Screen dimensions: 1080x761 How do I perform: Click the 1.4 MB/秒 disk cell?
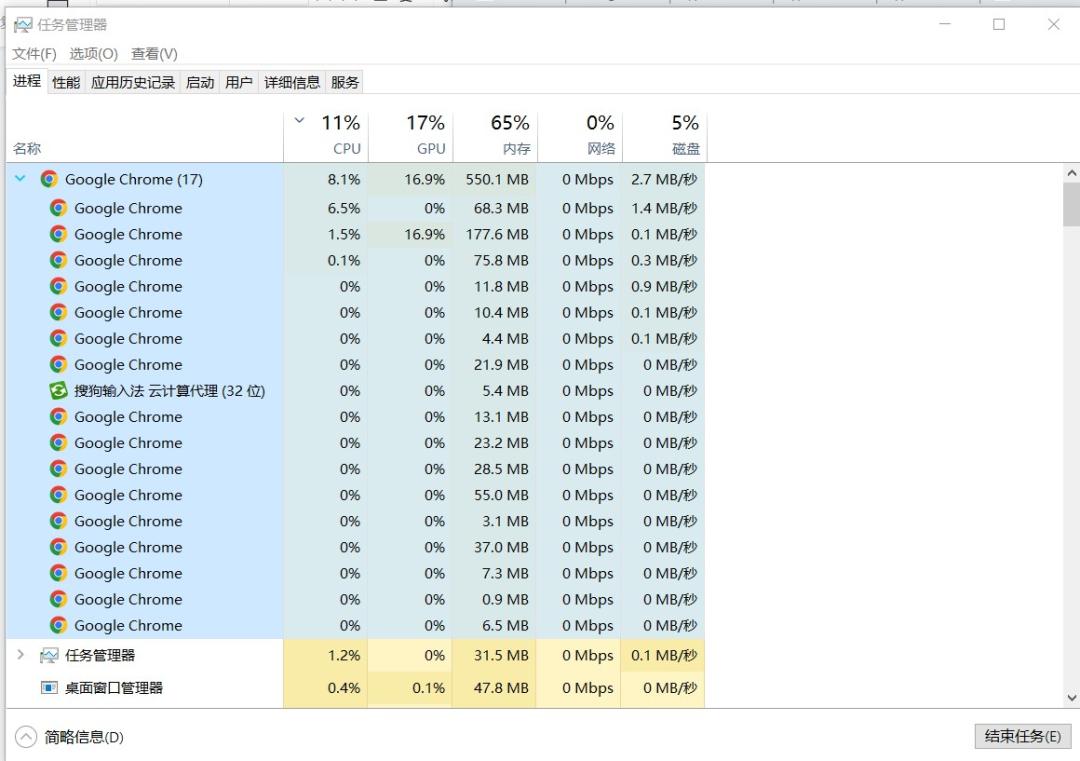664,208
